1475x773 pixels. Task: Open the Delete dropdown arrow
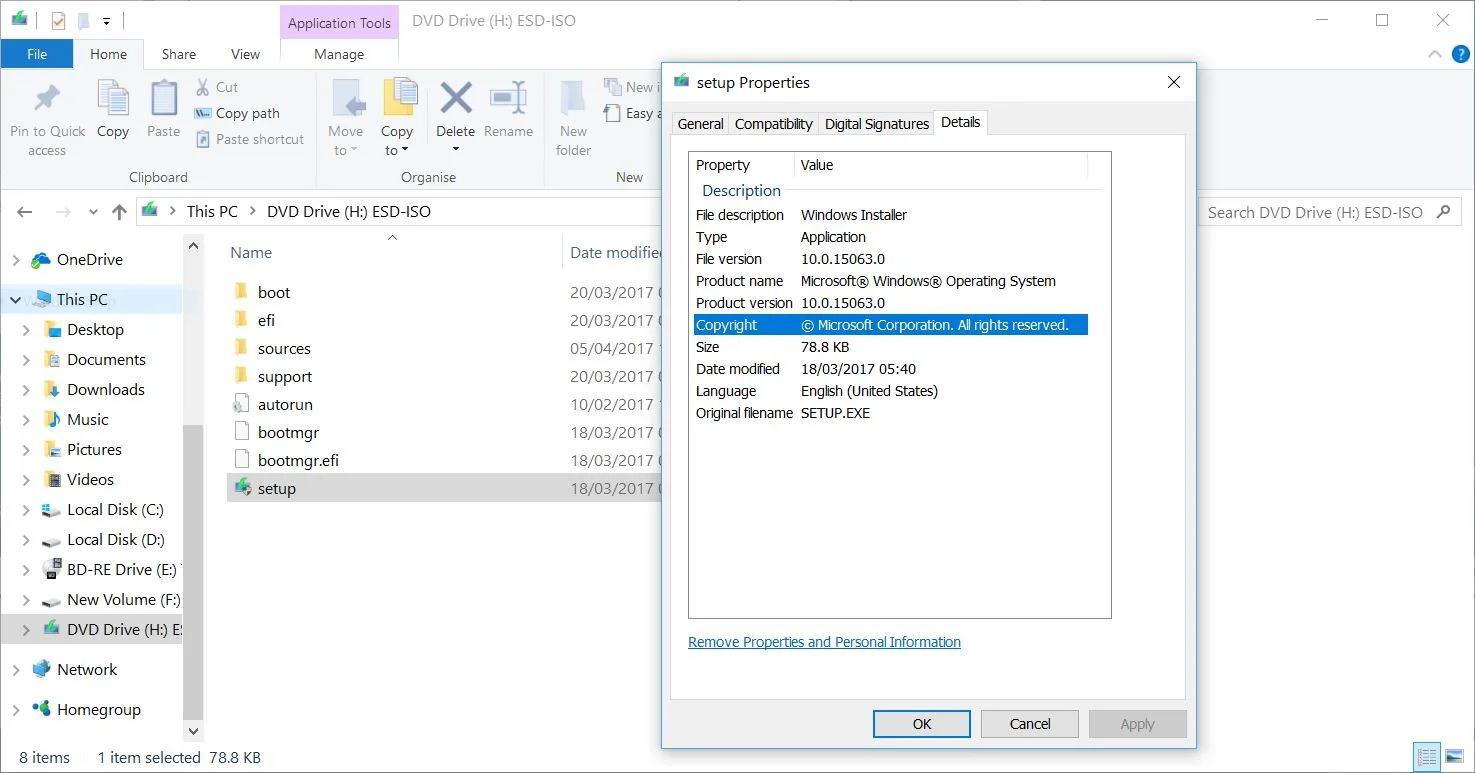(456, 150)
